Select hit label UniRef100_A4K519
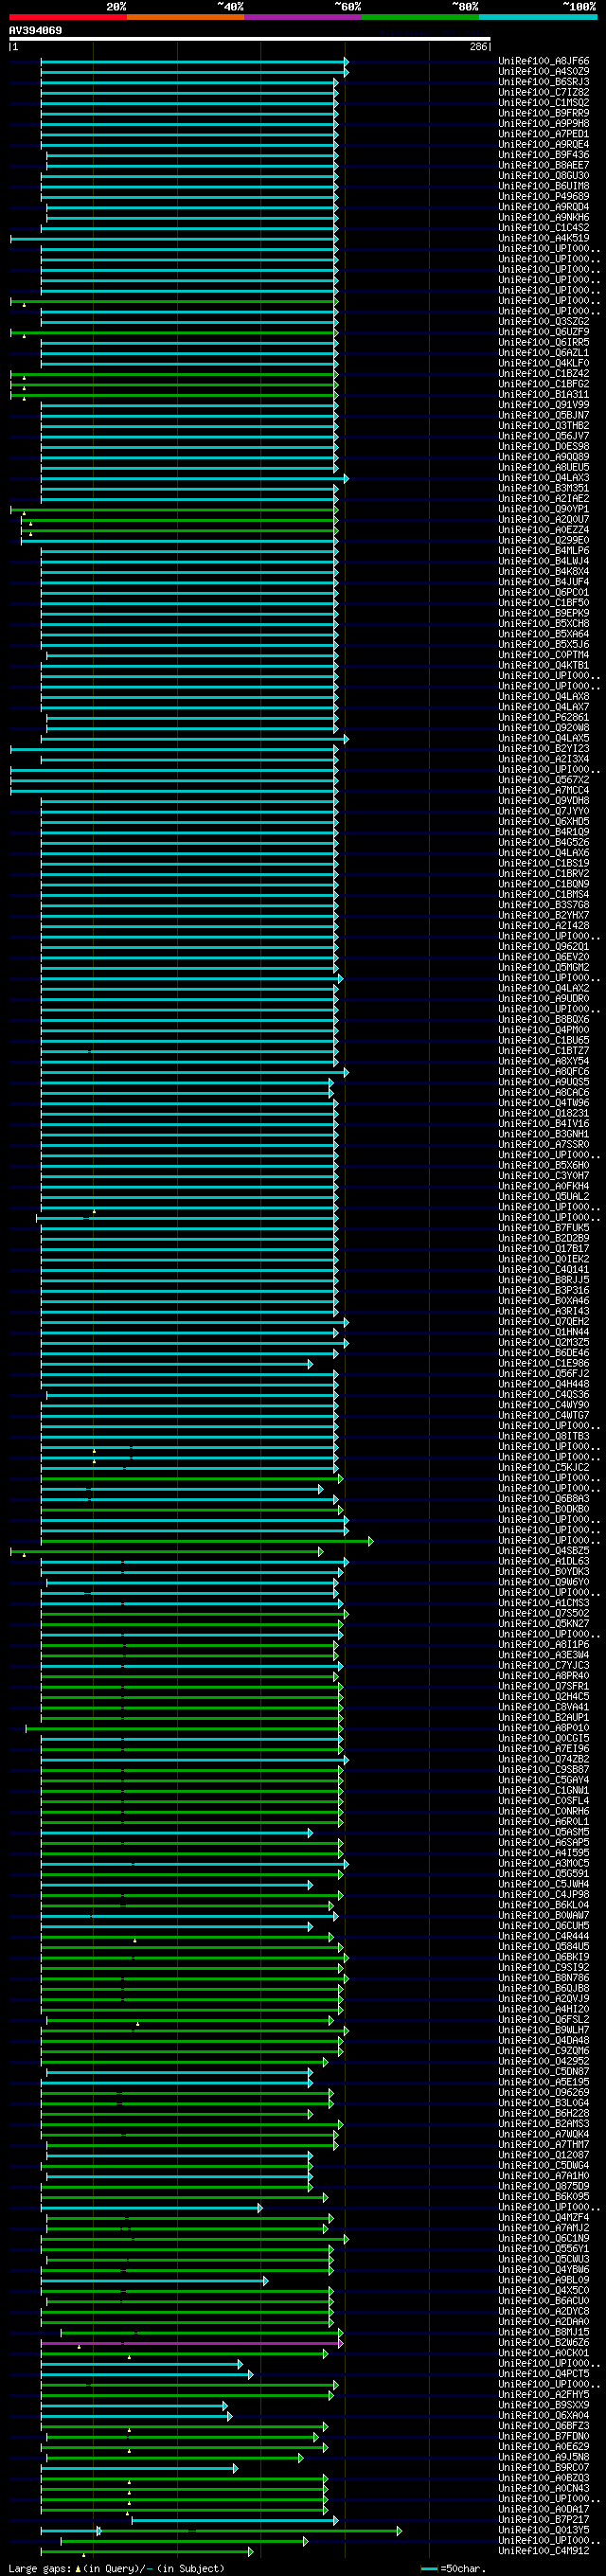 544,238
